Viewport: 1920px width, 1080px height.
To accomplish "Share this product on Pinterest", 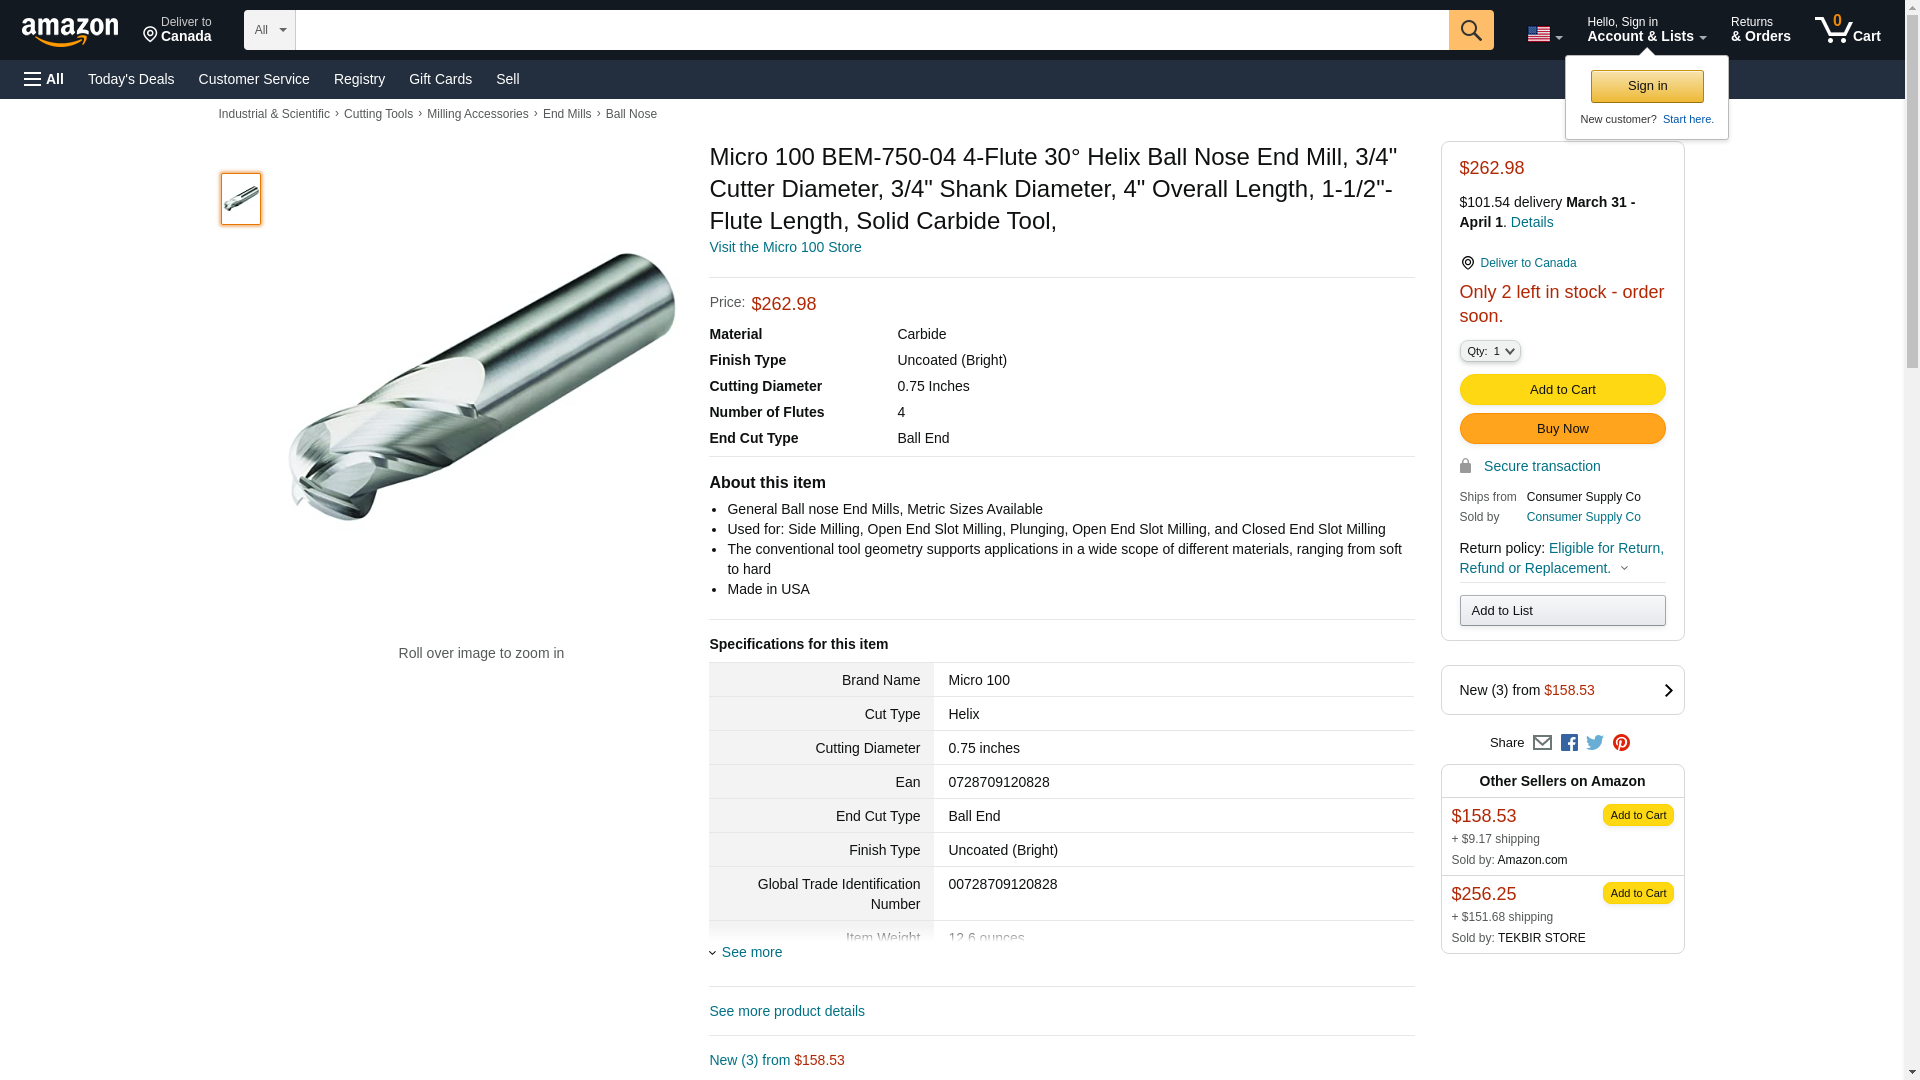I will click(x=1621, y=743).
